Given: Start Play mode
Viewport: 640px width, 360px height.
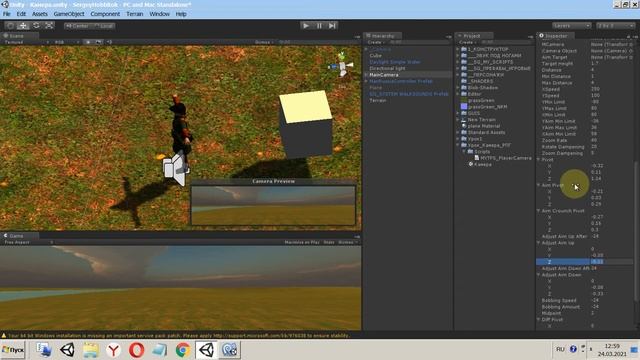Looking at the screenshot, I should point(306,26).
